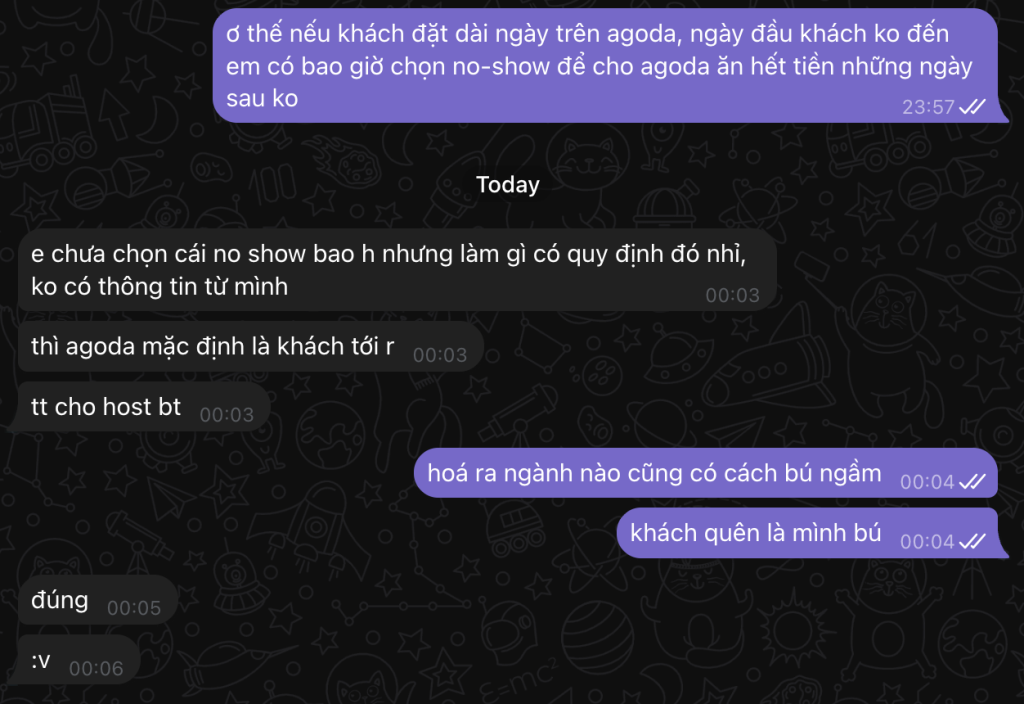Click the double-check icon on the 'bú ngầm' message
The width and height of the screenshot is (1024, 704).
972,482
